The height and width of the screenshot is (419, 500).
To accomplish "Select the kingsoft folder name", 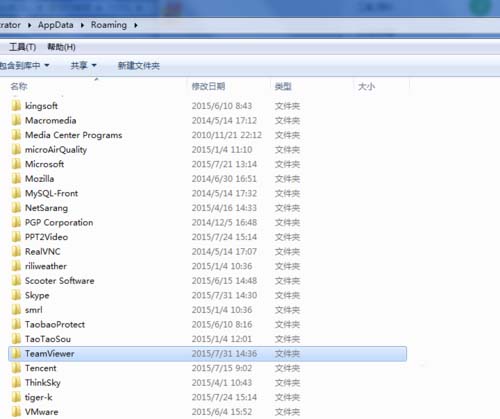I will tap(41, 106).
